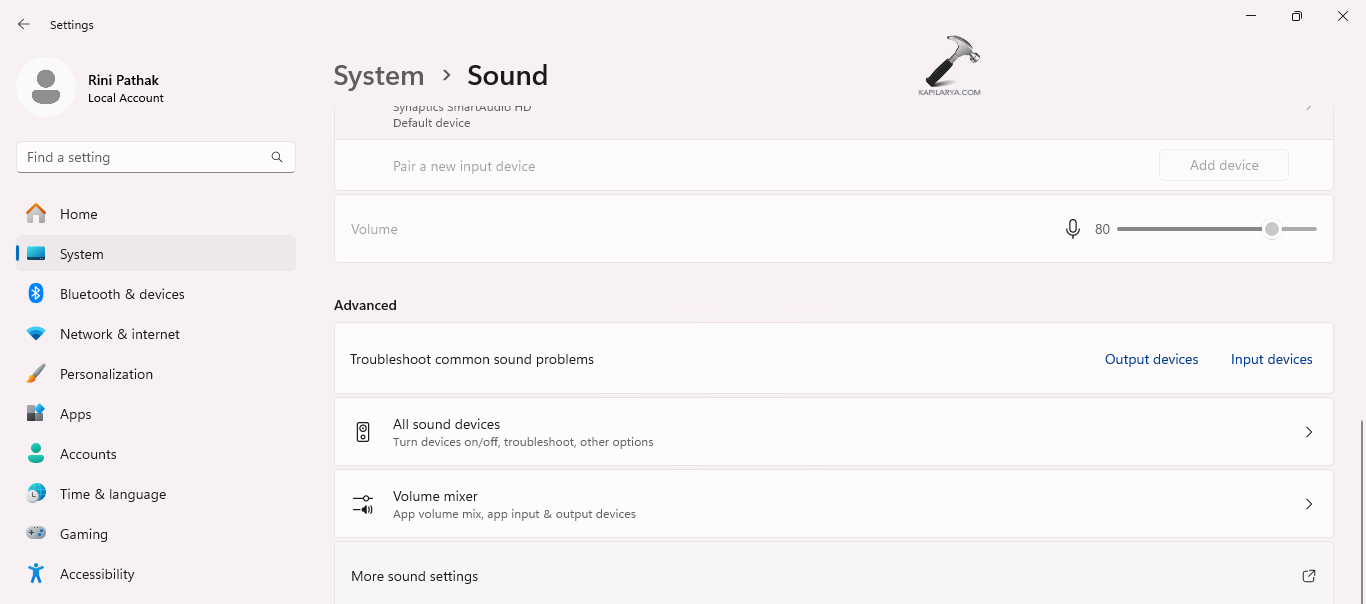1366x604 pixels.
Task: Click the Add device button
Action: (x=1223, y=164)
